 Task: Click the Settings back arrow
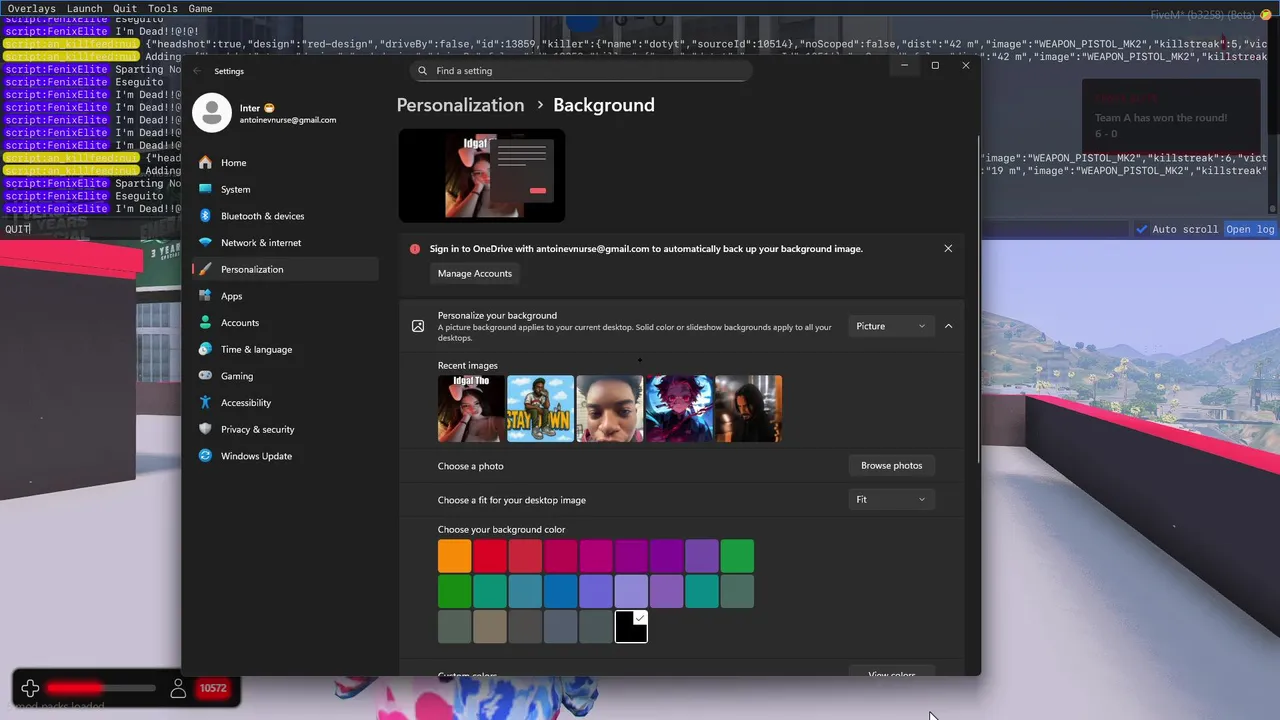click(197, 71)
